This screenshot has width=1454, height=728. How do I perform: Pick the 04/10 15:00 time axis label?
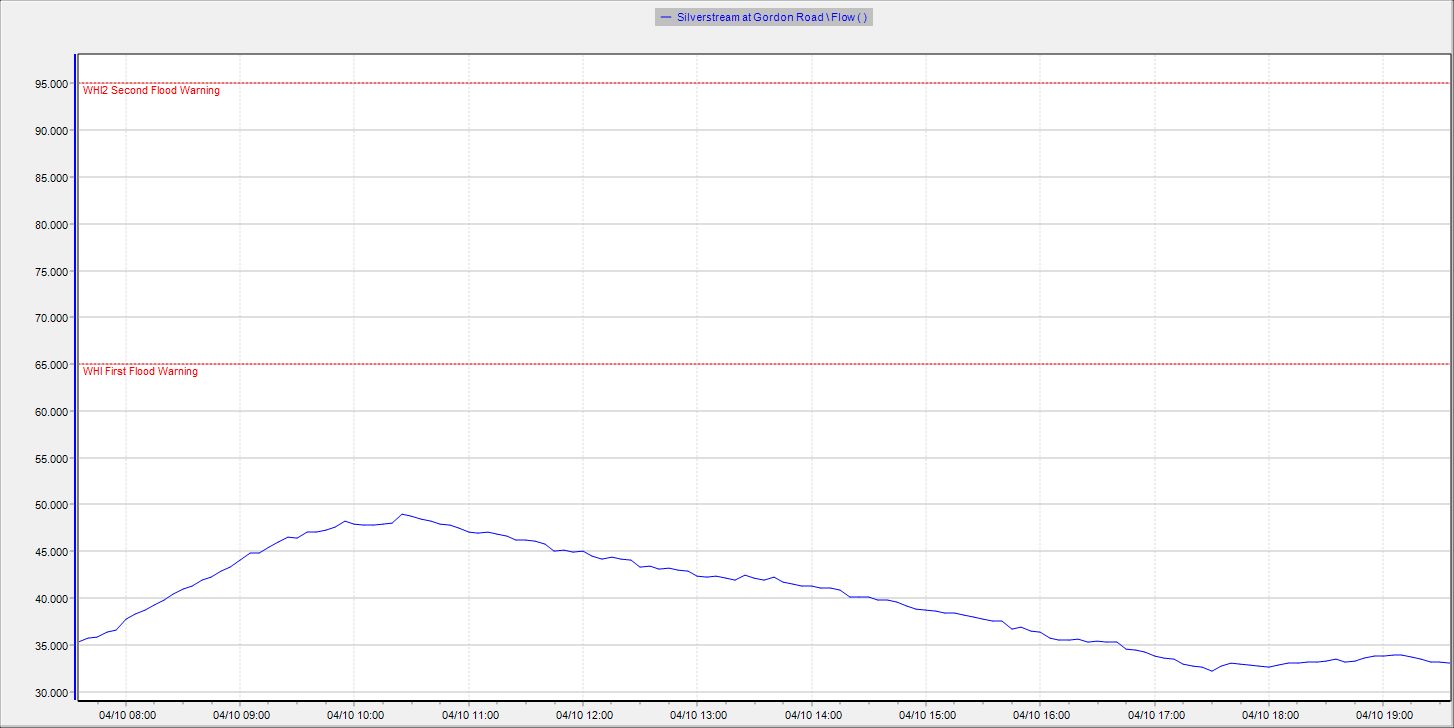(x=927, y=716)
